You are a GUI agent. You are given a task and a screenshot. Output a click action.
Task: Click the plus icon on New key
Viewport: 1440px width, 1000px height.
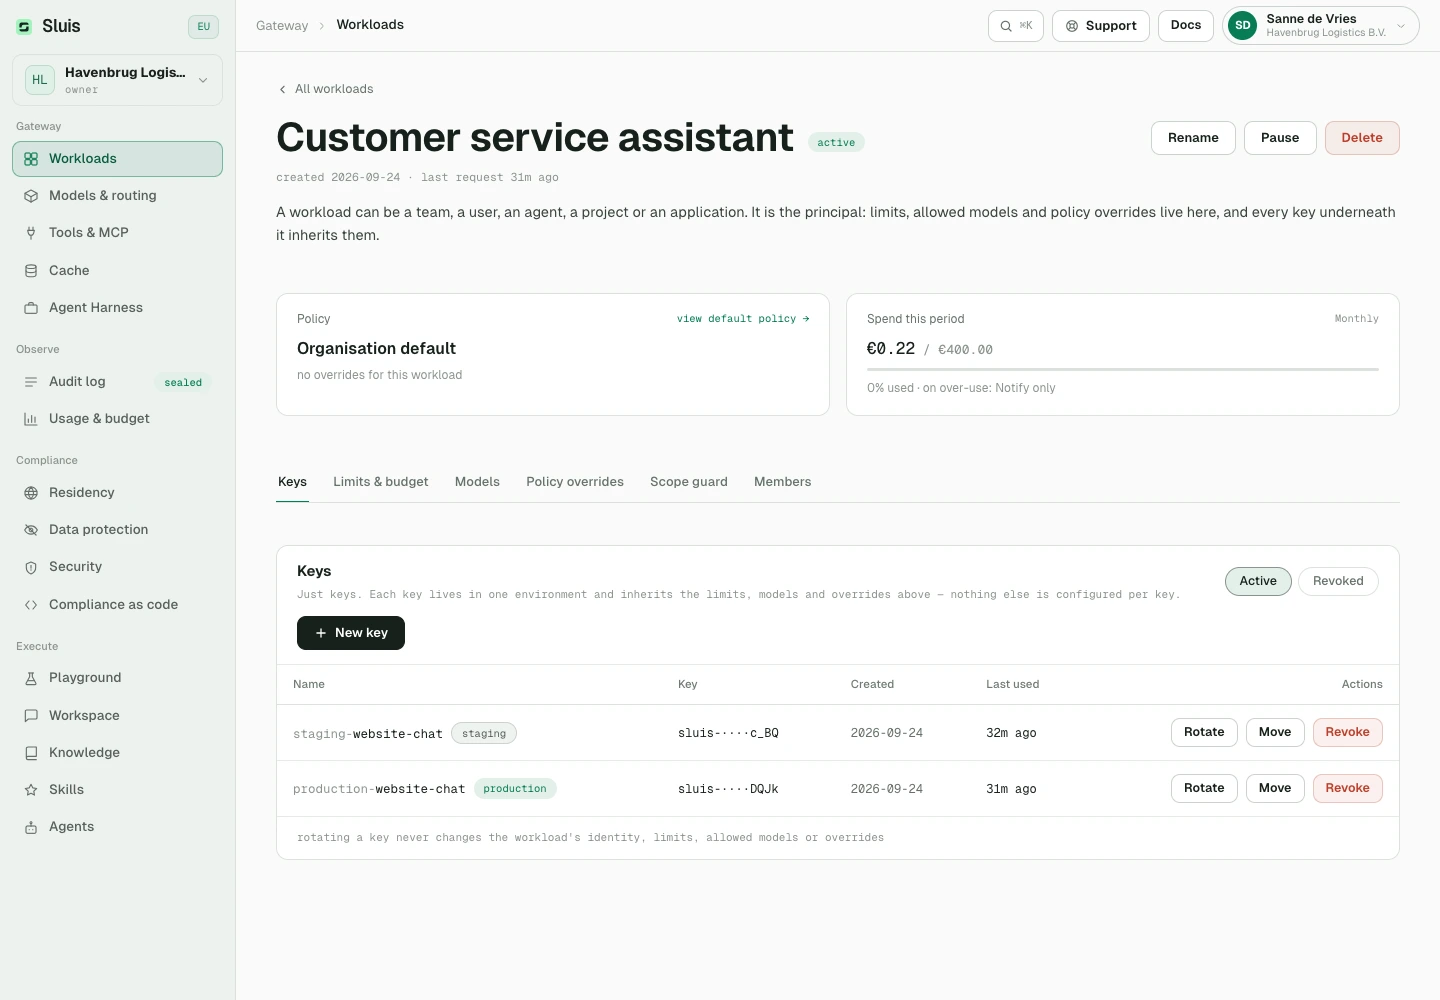[321, 633]
